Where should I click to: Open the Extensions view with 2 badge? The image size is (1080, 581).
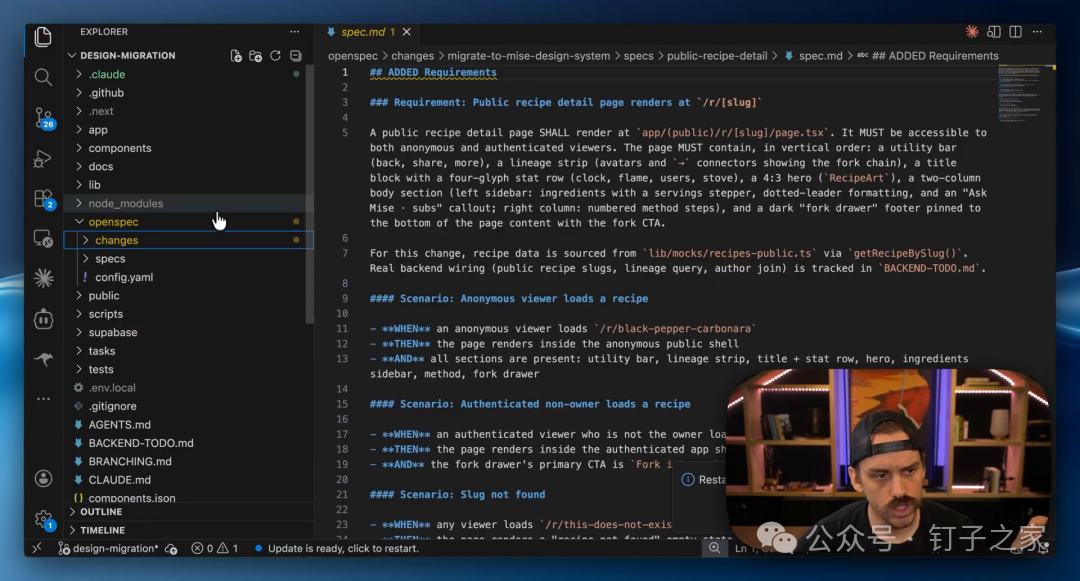click(43, 199)
